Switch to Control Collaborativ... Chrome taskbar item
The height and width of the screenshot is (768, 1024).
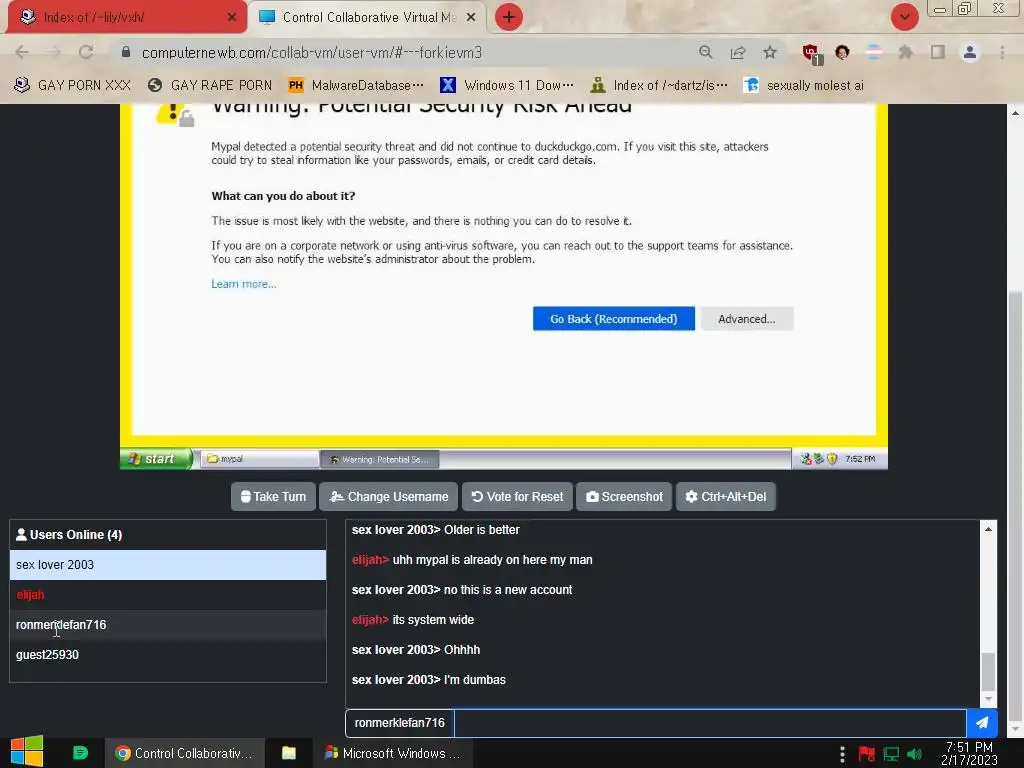(185, 753)
